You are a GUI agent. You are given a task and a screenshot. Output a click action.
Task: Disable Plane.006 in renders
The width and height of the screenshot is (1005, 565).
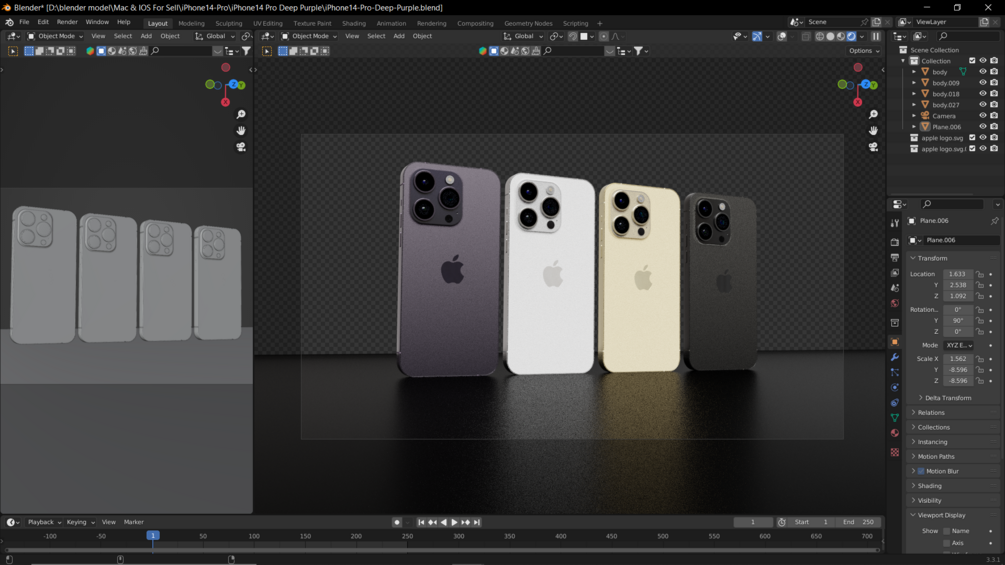coord(993,126)
